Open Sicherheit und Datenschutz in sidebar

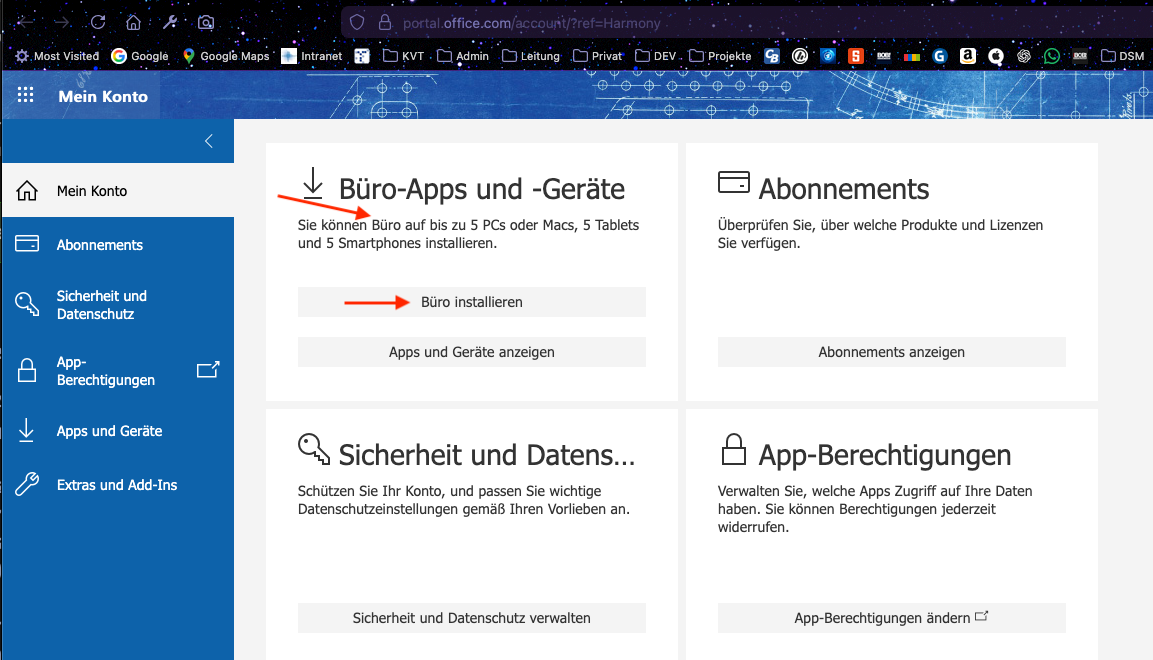pos(118,304)
